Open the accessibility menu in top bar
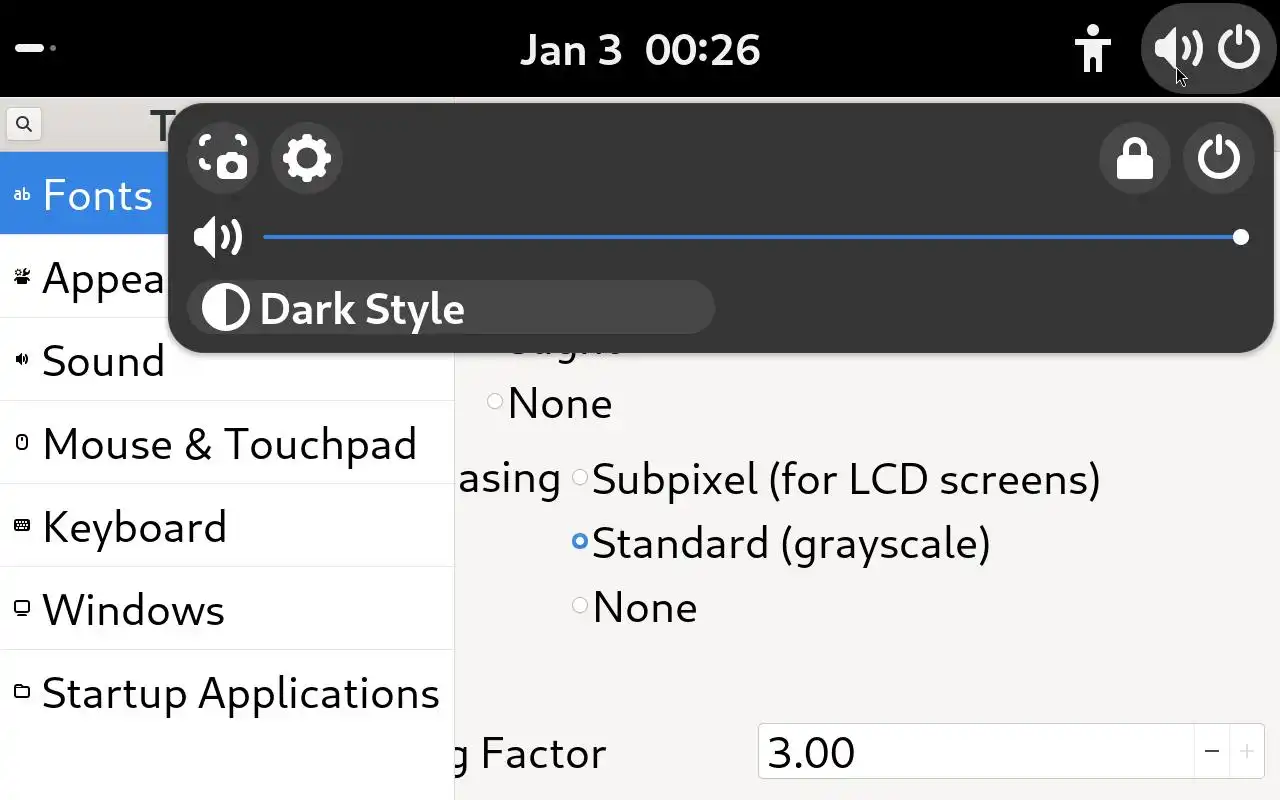This screenshot has width=1280, height=800. 1092,48
